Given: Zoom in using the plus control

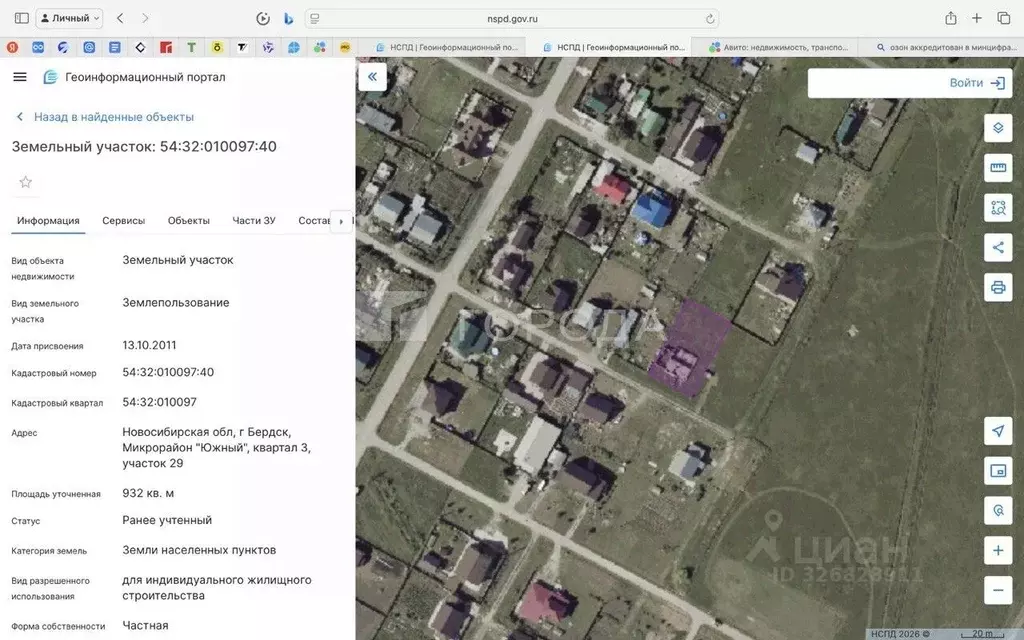Looking at the screenshot, I should (997, 550).
